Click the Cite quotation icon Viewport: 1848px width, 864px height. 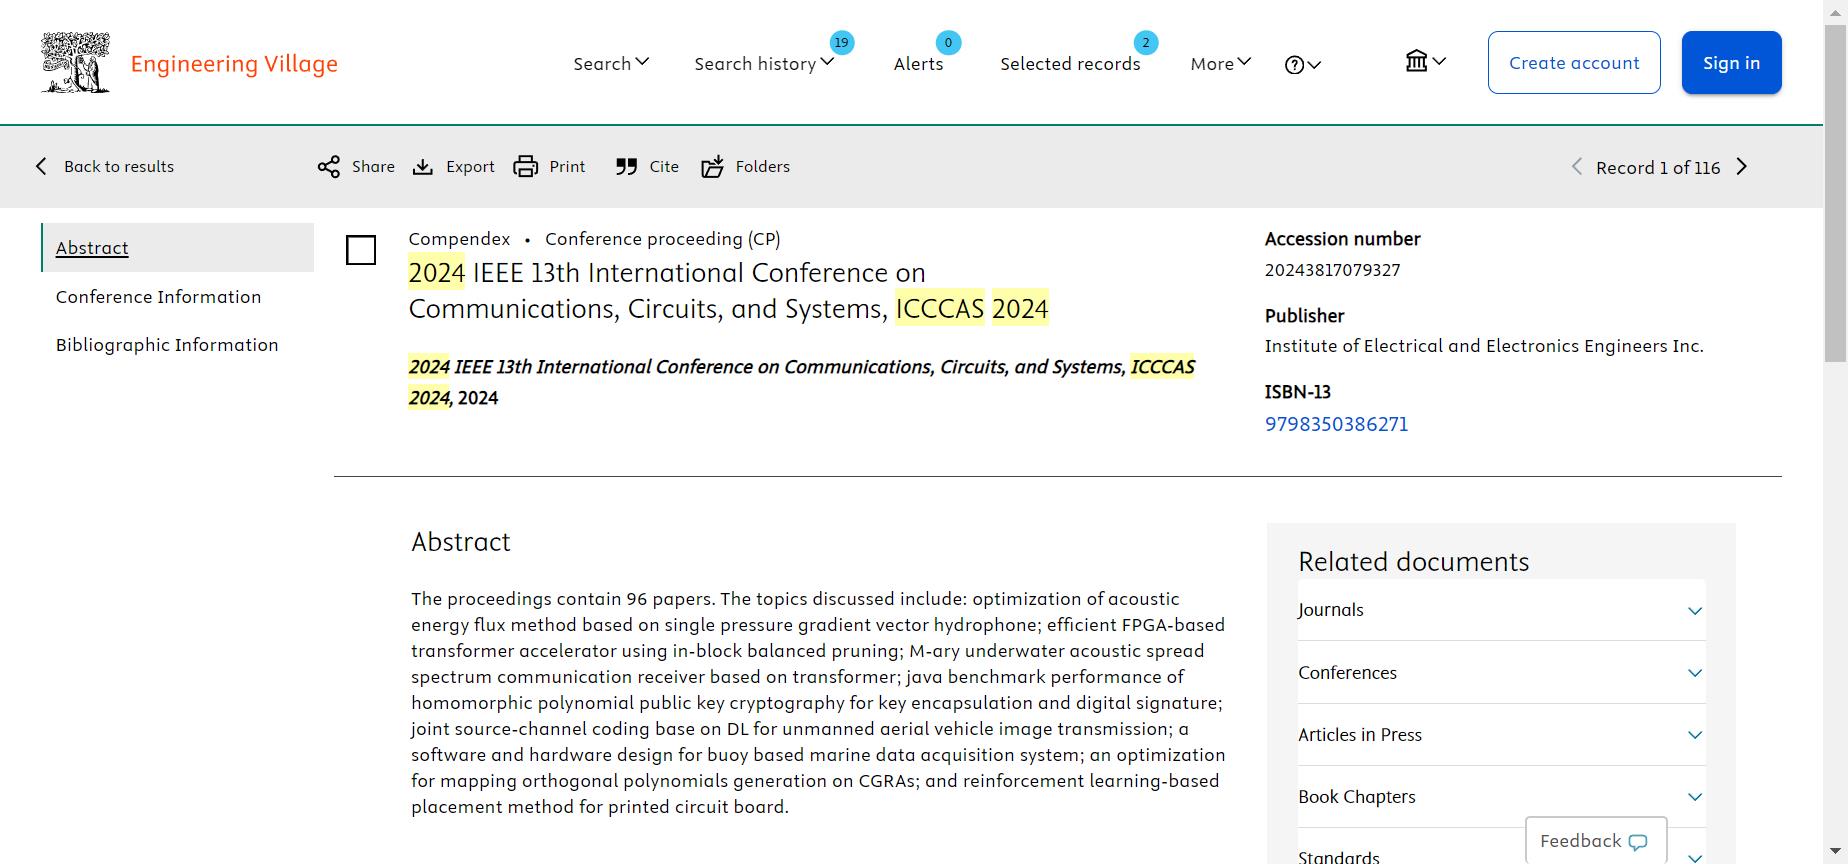(x=626, y=166)
